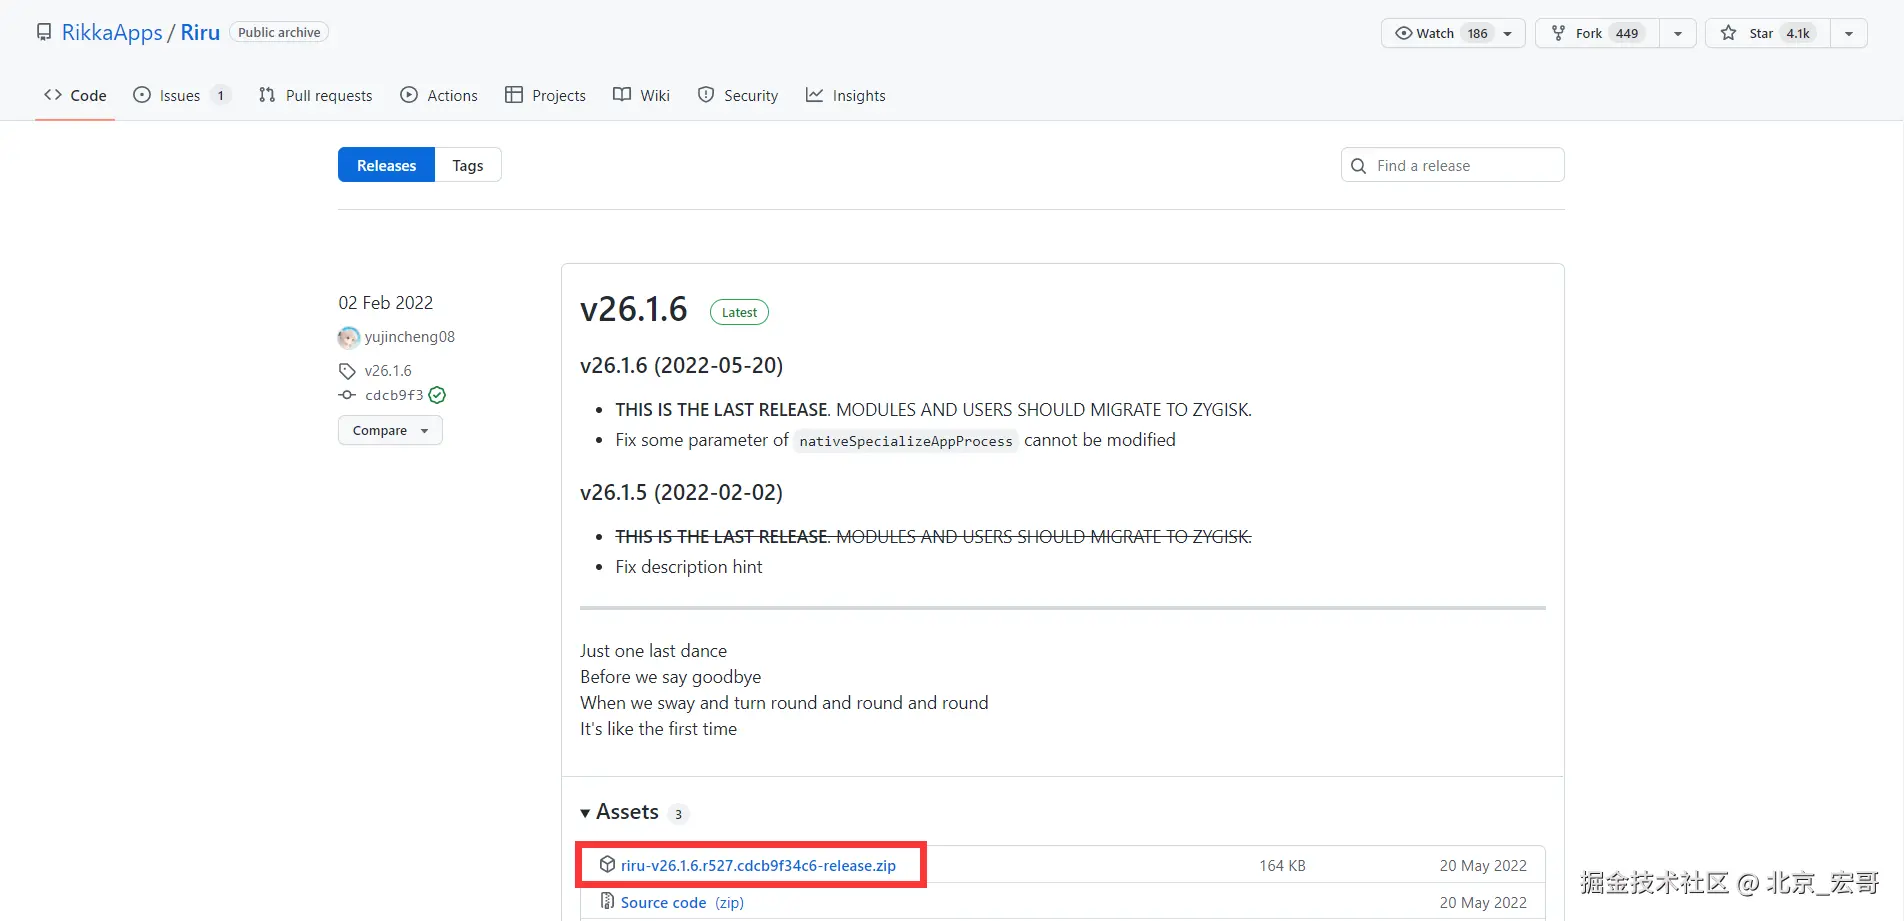Switch to the Tags view

click(468, 165)
